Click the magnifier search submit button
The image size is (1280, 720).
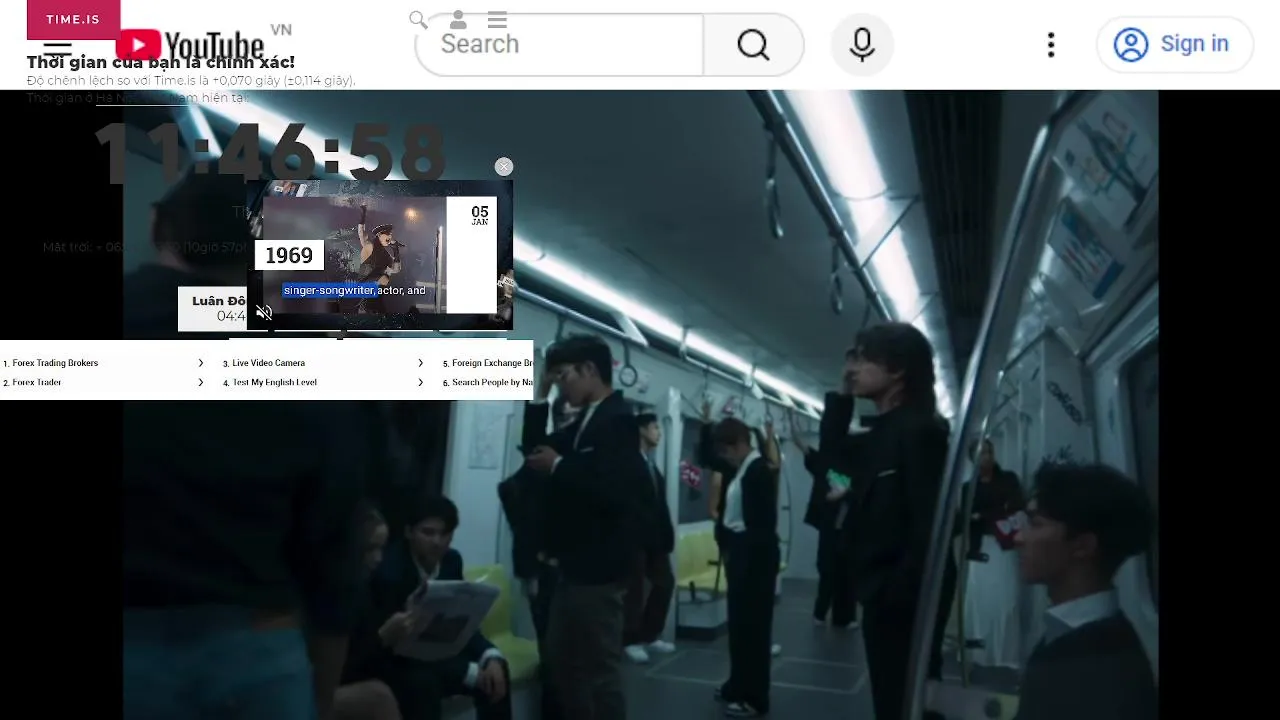pos(753,44)
